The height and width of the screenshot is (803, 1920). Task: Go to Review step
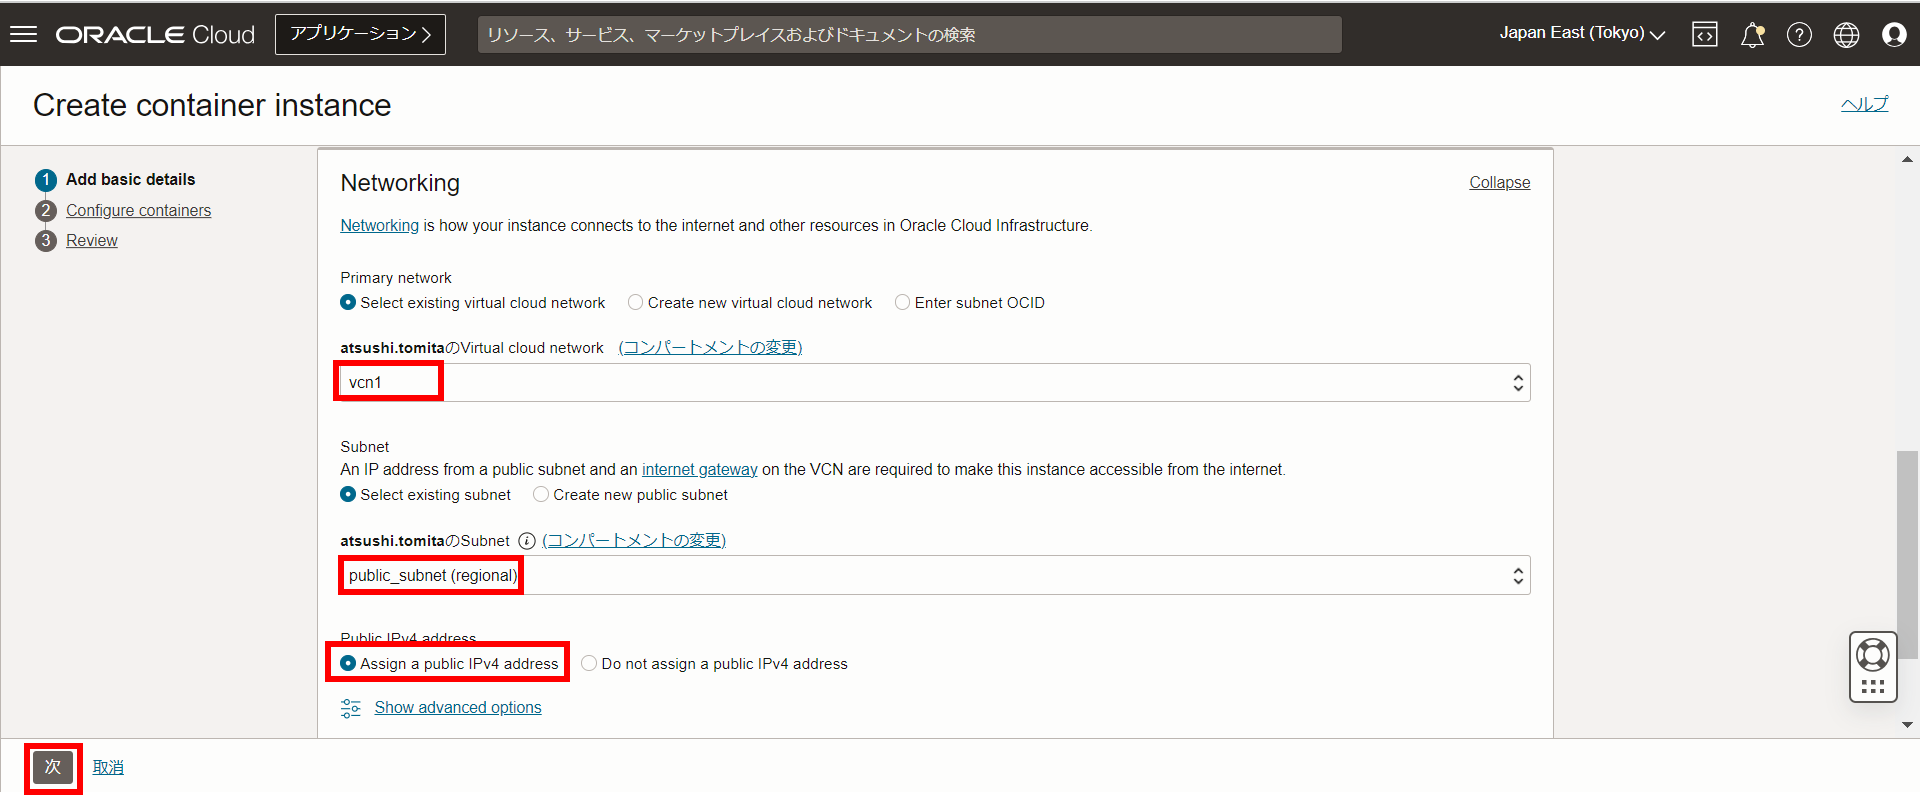point(92,241)
